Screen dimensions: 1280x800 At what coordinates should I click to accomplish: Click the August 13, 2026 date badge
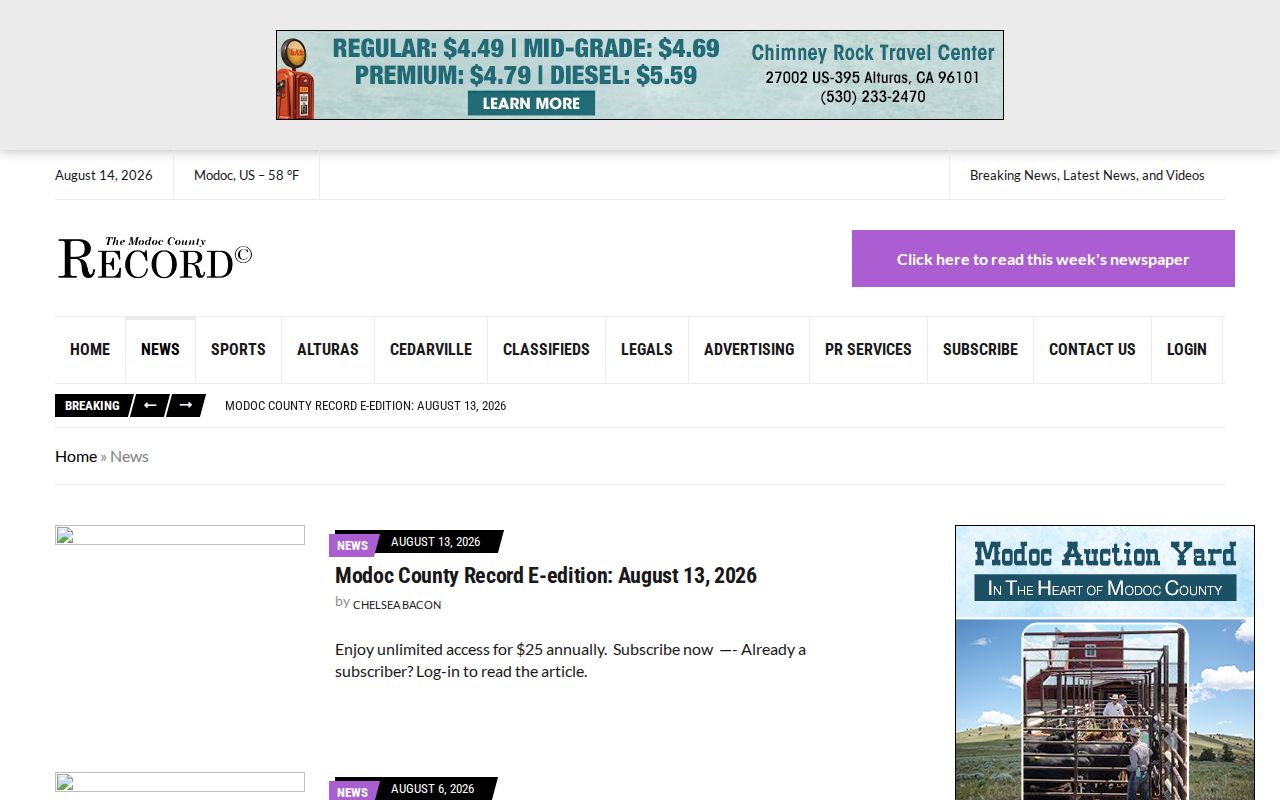coord(436,541)
